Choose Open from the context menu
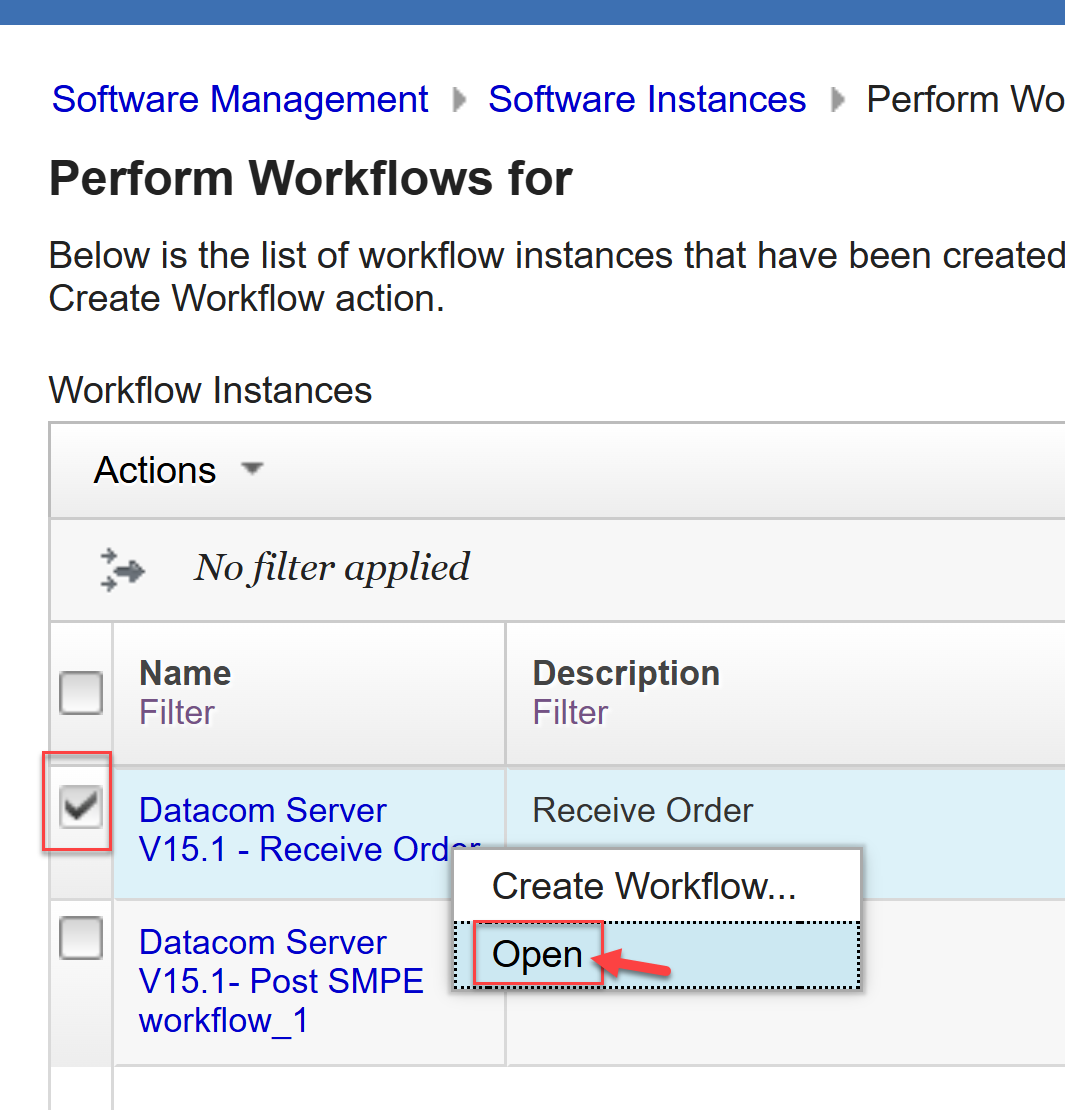 (x=538, y=955)
